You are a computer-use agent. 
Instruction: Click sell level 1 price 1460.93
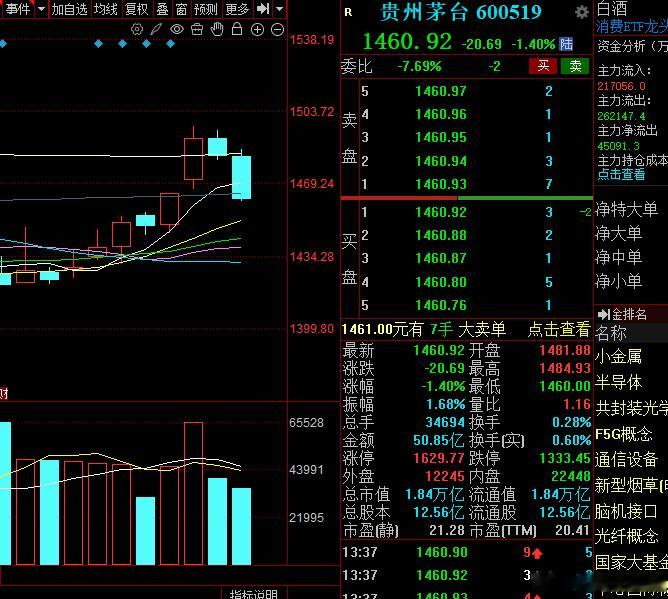coord(441,184)
